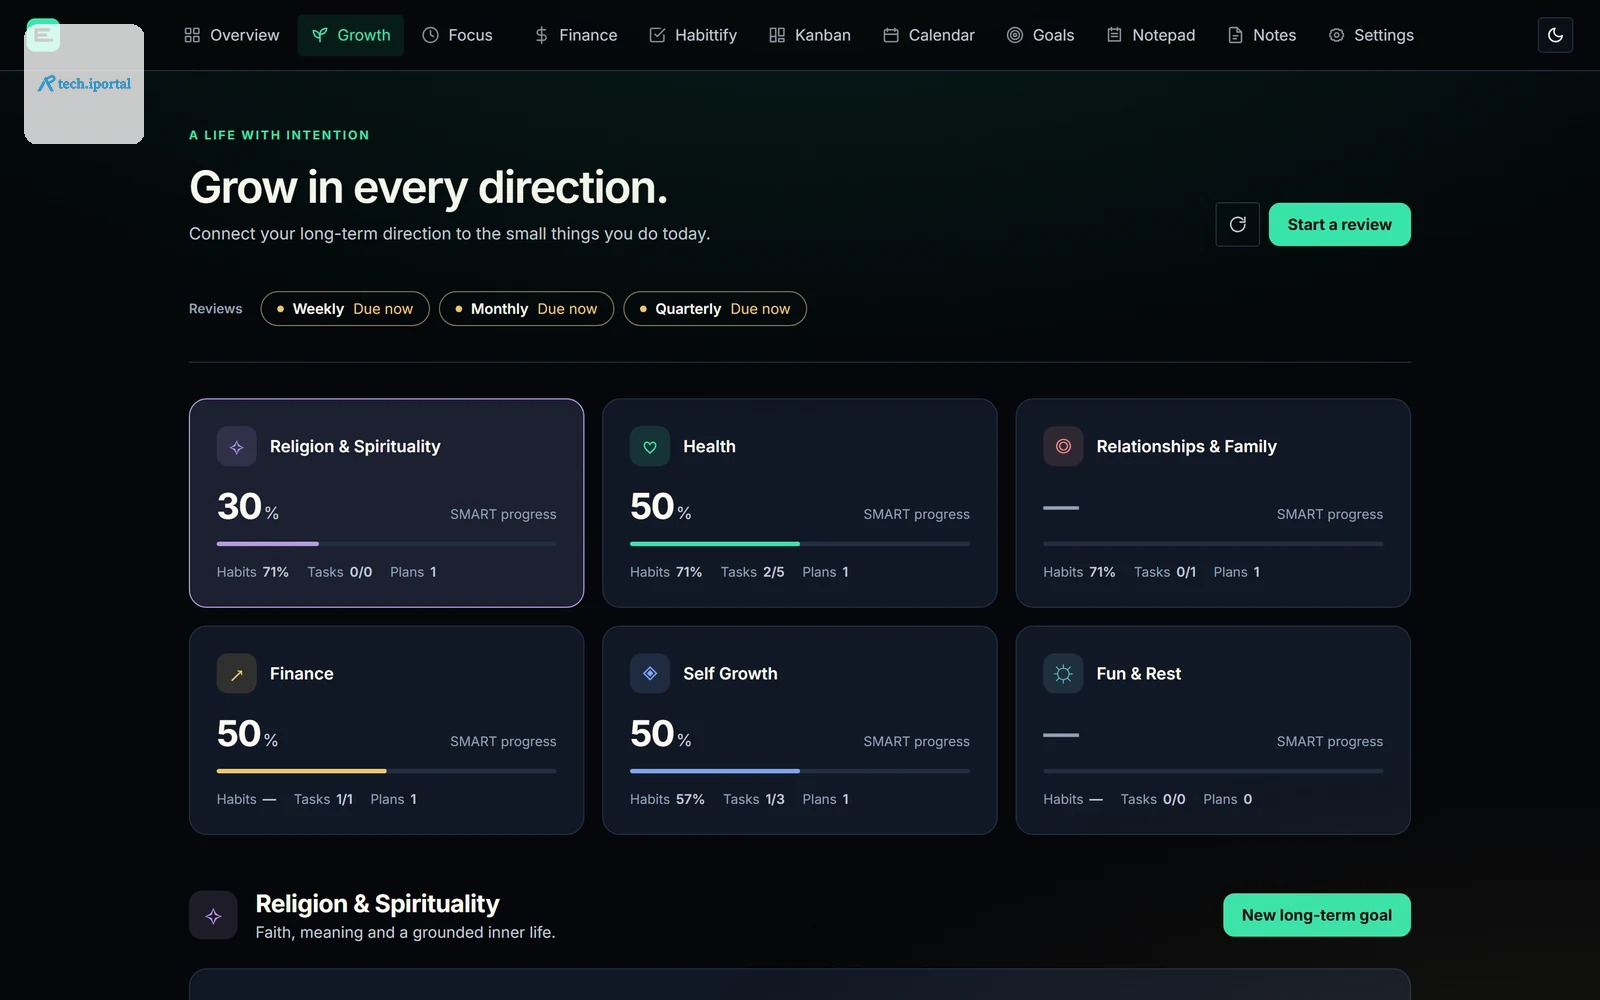Click the tech.iportal logo thumbnail
This screenshot has width=1600, height=1000.
coord(84,84)
